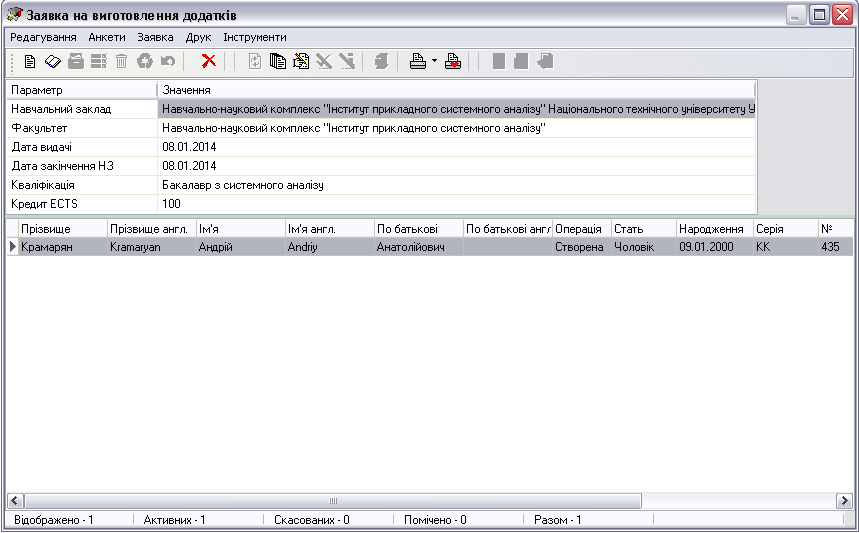Image resolution: width=859 pixels, height=533 pixels.
Task: Sort by По батькові column header
Action: 419,229
